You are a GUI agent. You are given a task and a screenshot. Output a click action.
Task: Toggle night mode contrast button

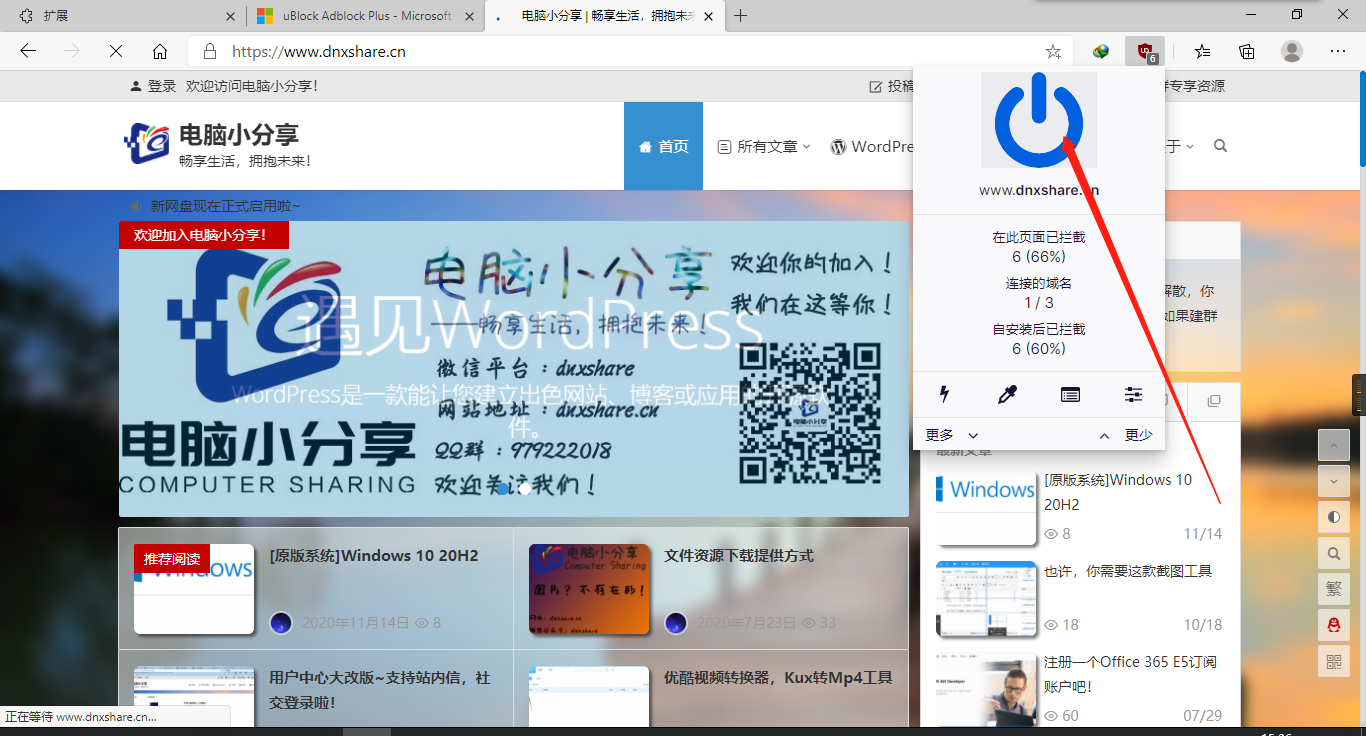[1334, 517]
